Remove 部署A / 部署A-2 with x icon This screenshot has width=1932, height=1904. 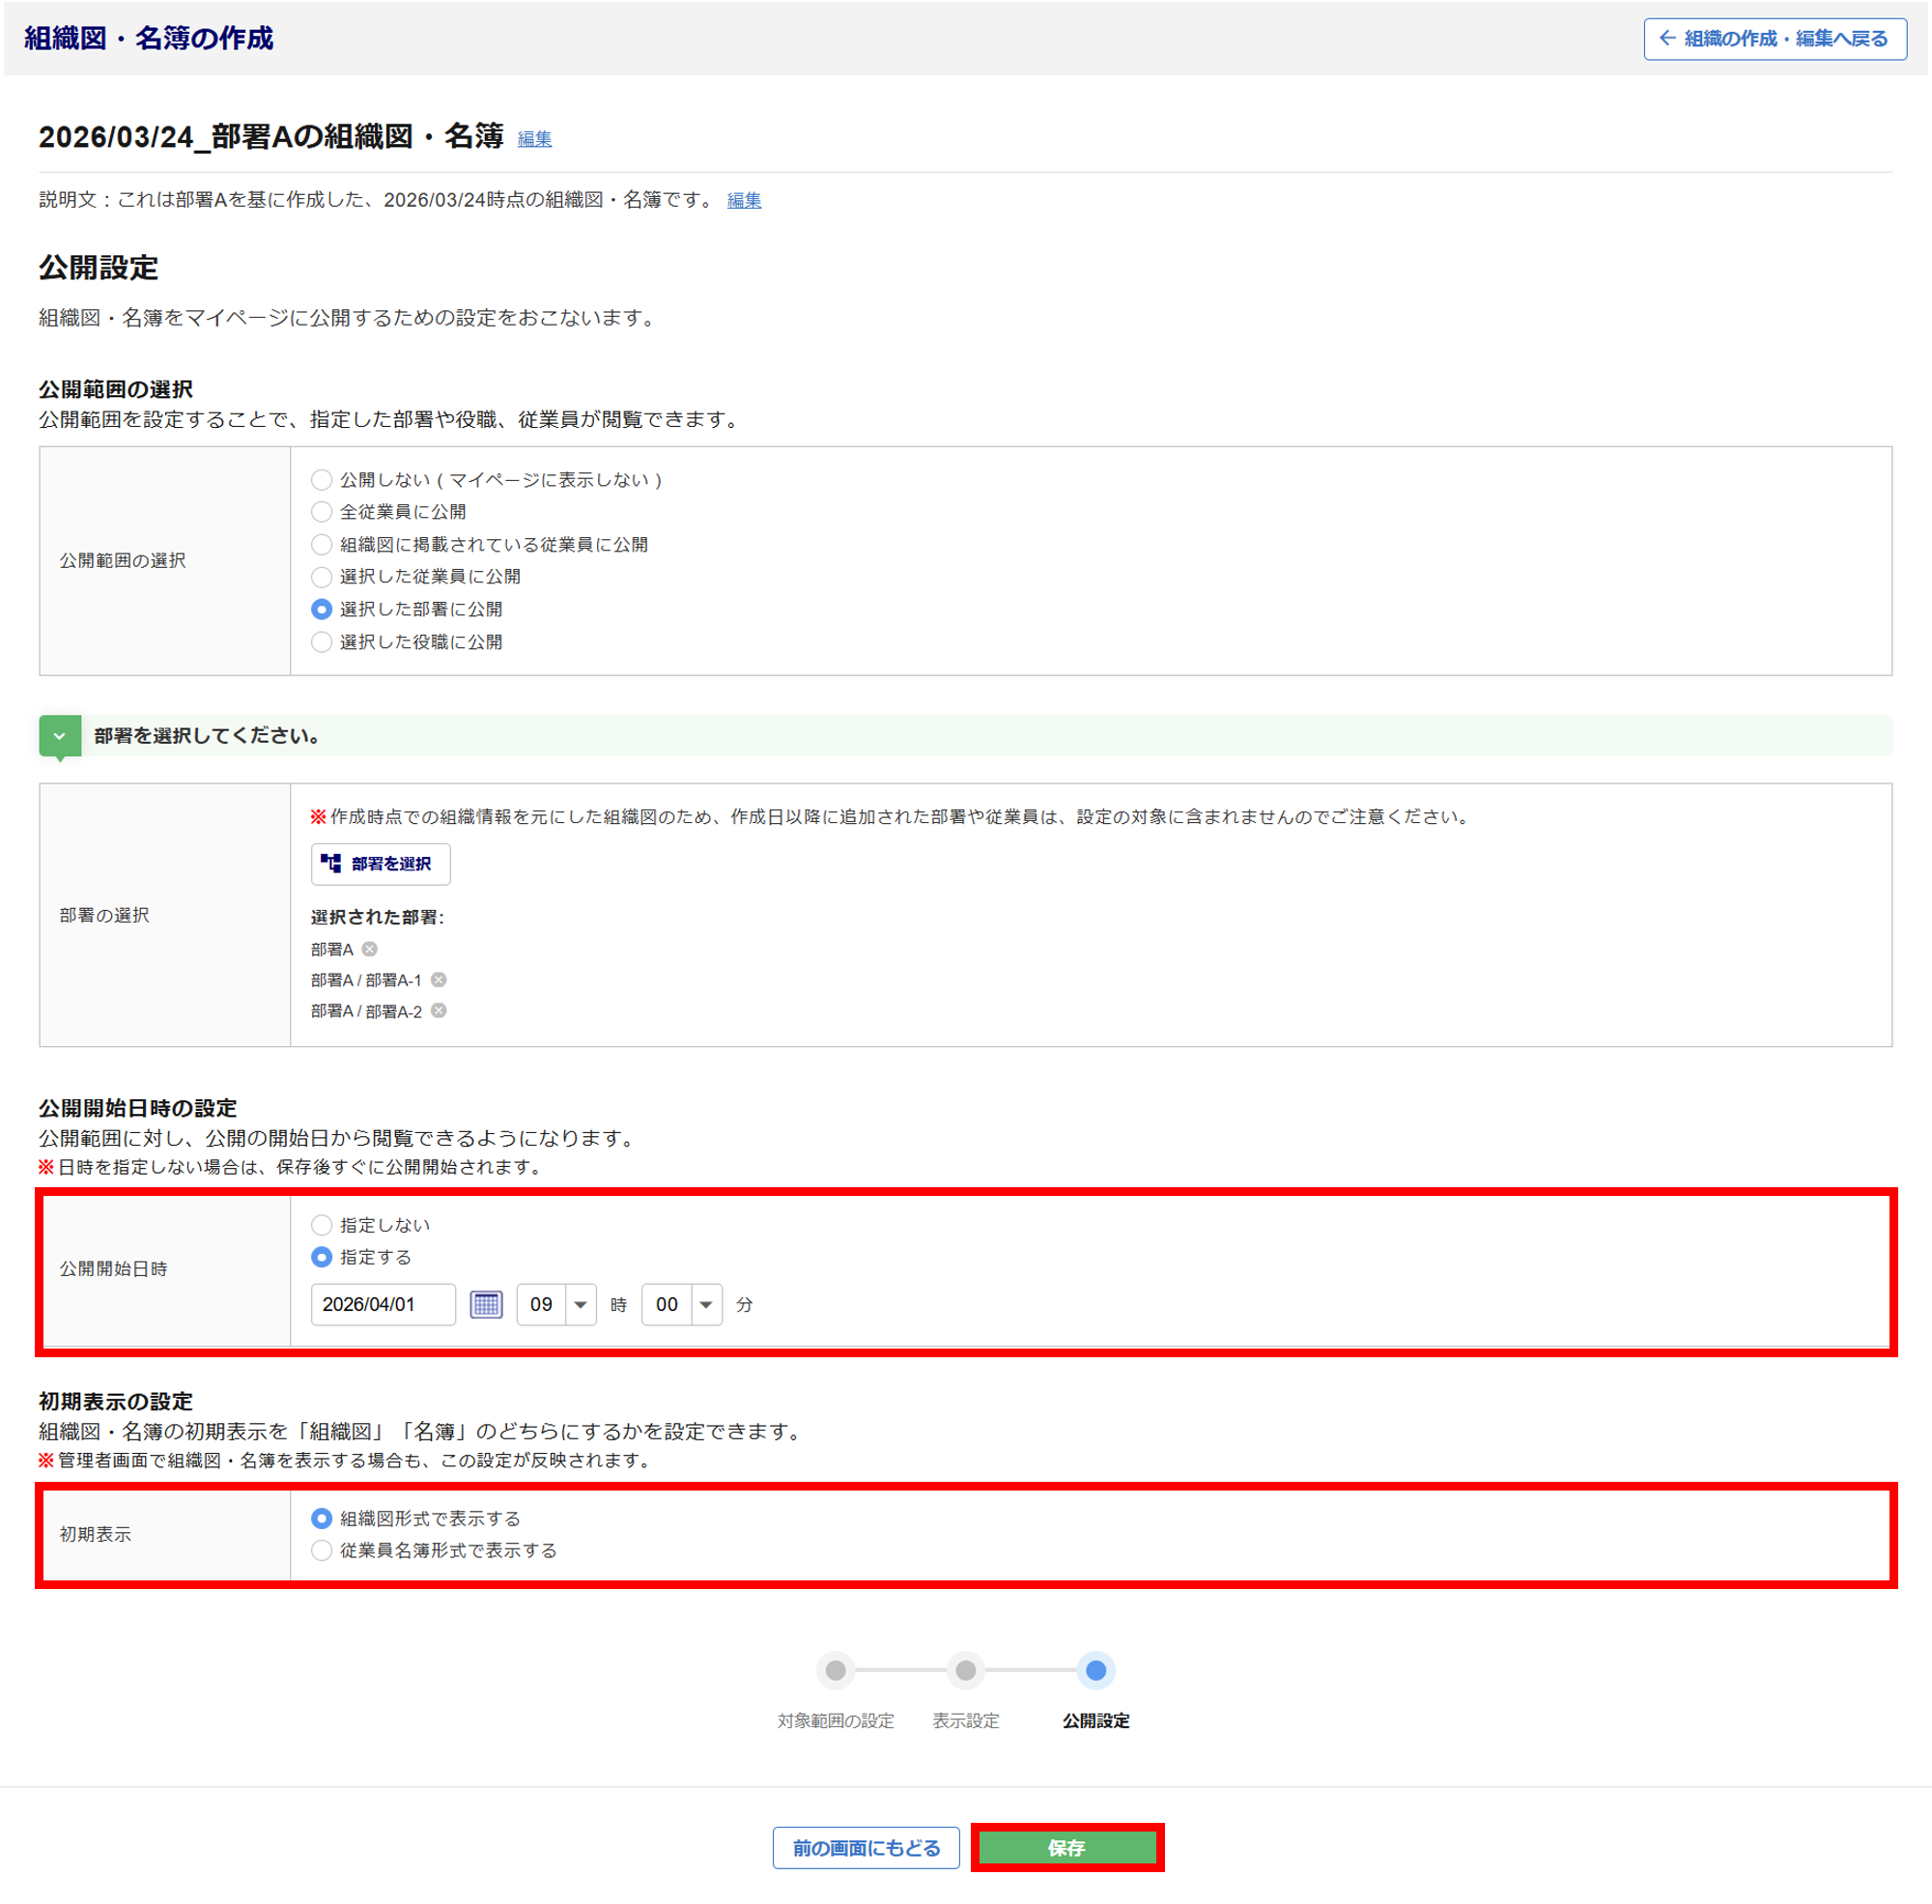[x=439, y=1011]
